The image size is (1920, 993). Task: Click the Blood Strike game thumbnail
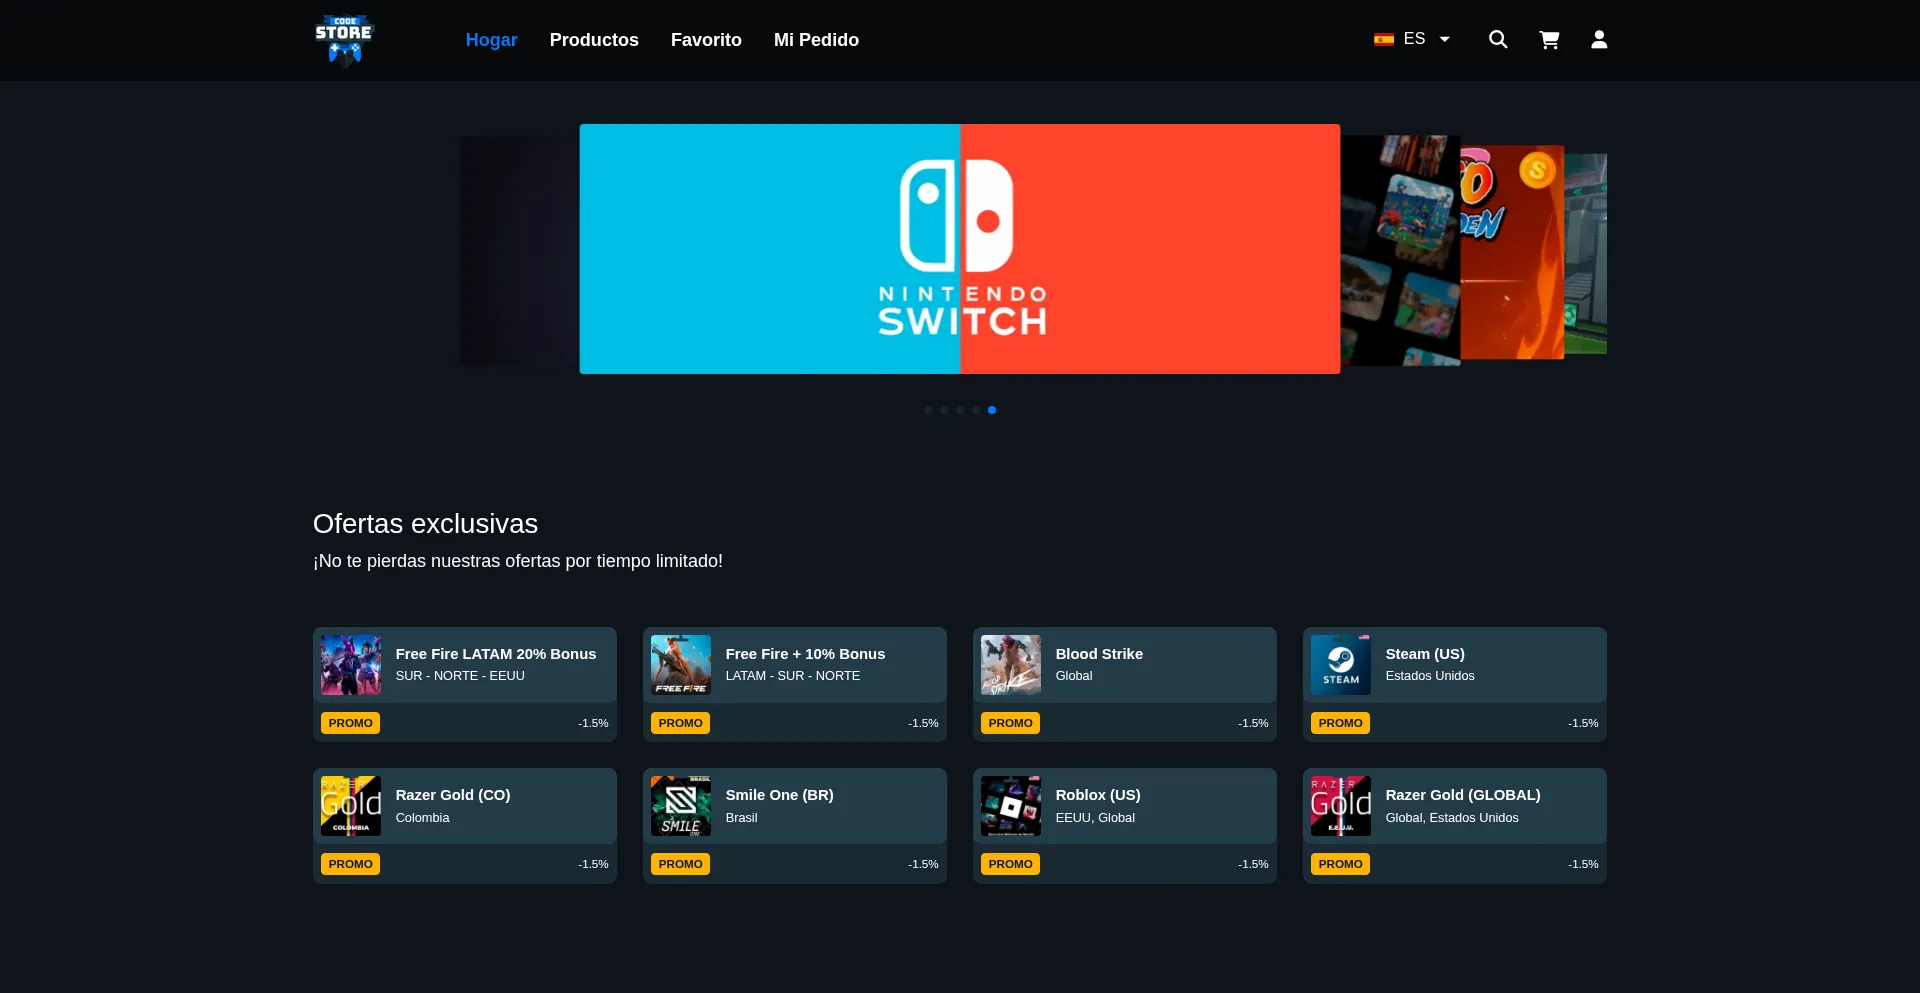1011,665
